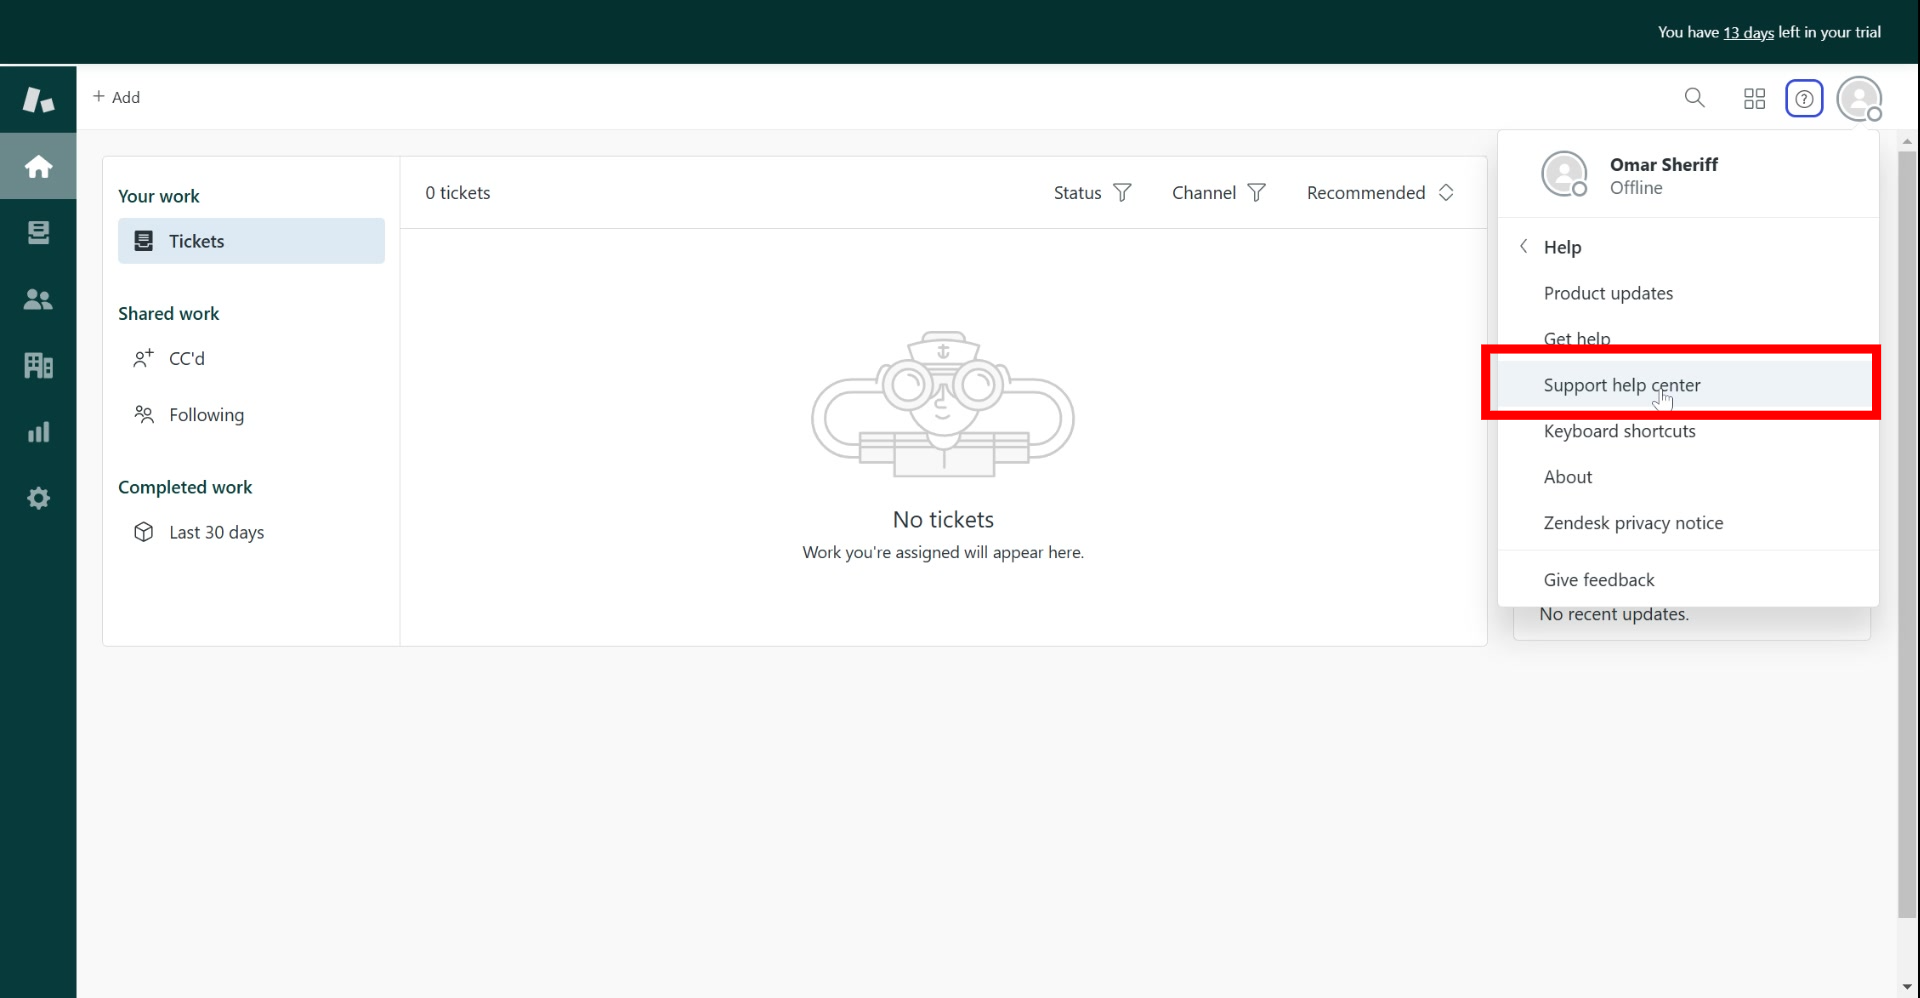
Task: Click the help question mark icon
Action: click(x=1804, y=98)
